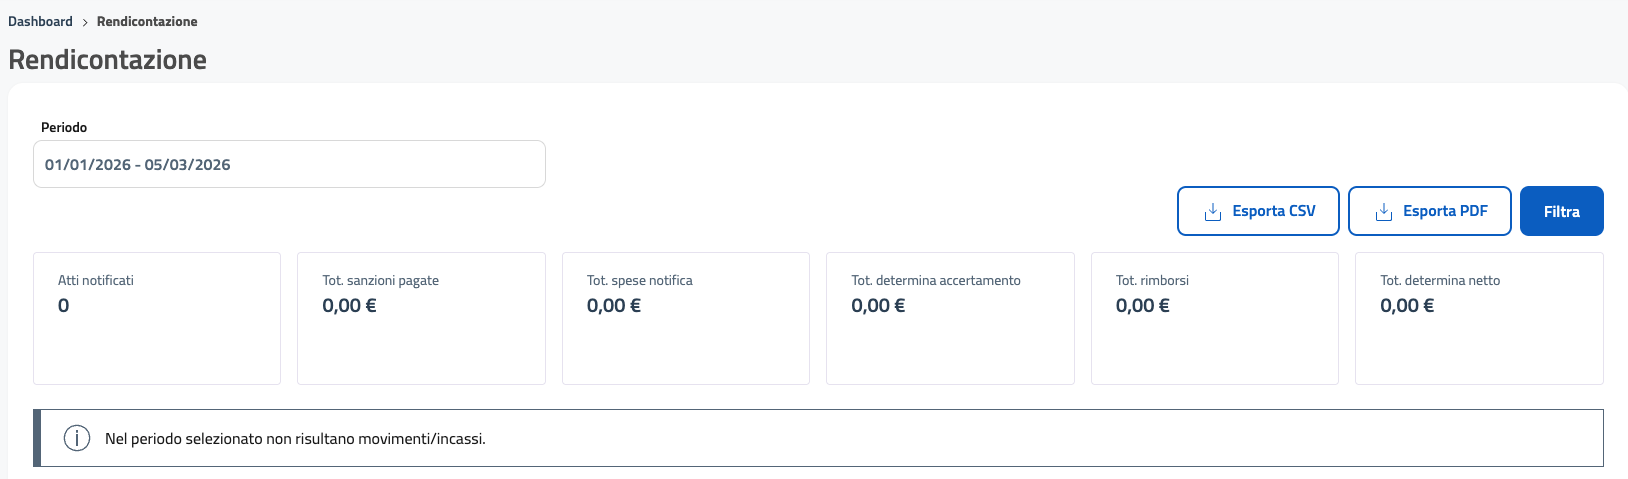
Task: Click the Atti notificati count value
Action: pos(64,306)
